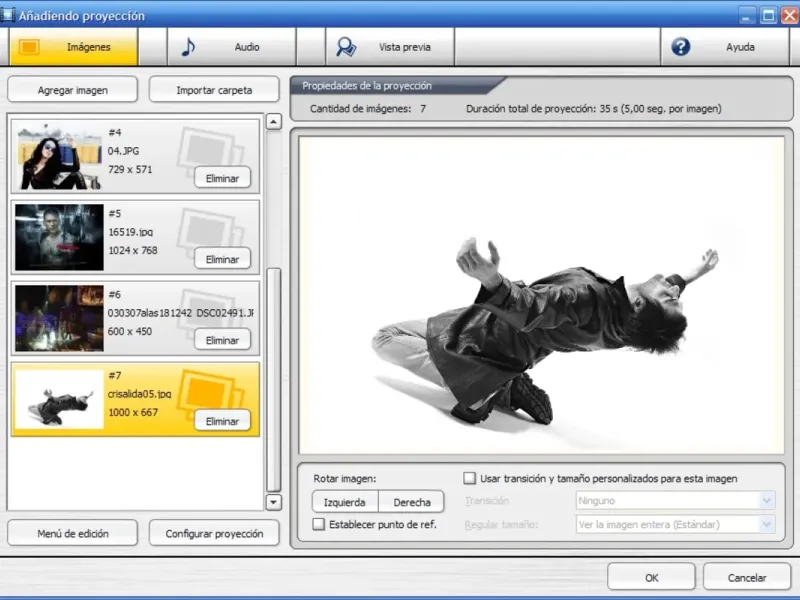Remove image #6 with Eliminar
Screen dimensions: 800x600
click(222, 340)
